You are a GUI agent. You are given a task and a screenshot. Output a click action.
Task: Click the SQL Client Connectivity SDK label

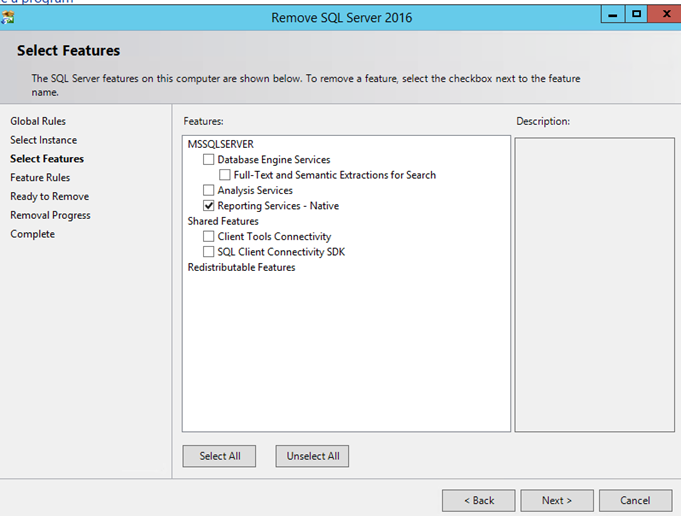[281, 251]
